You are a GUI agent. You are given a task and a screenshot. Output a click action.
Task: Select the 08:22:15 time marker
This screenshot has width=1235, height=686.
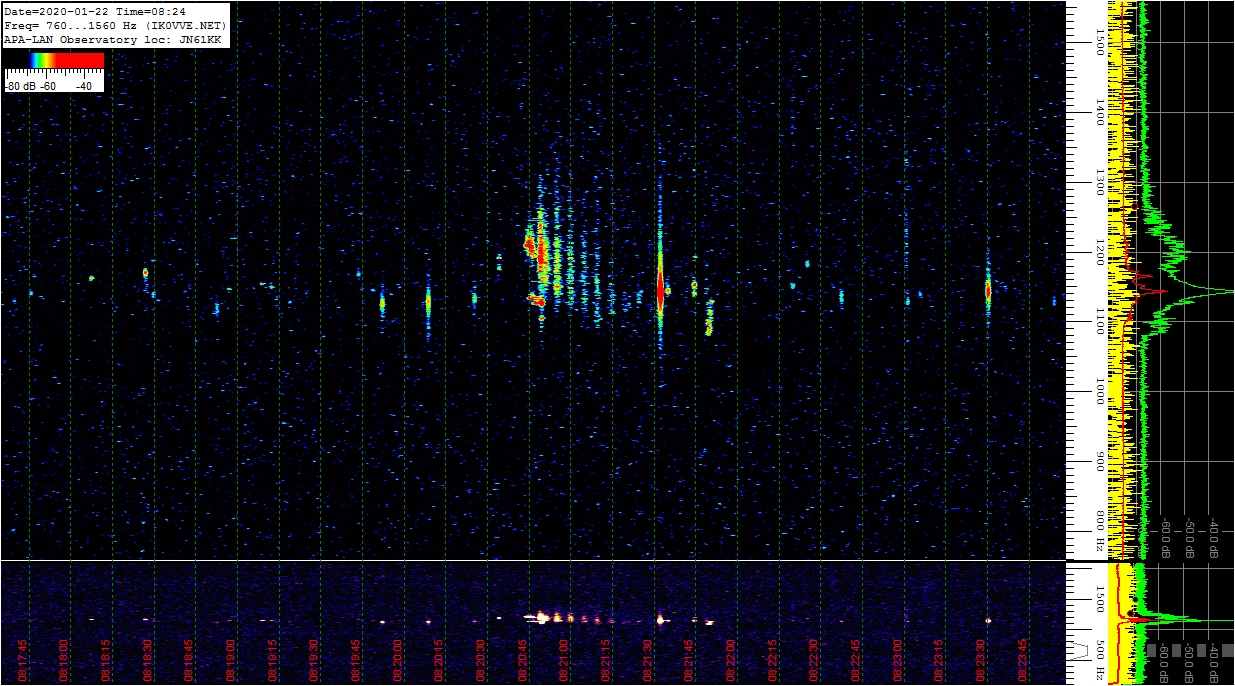[774, 659]
